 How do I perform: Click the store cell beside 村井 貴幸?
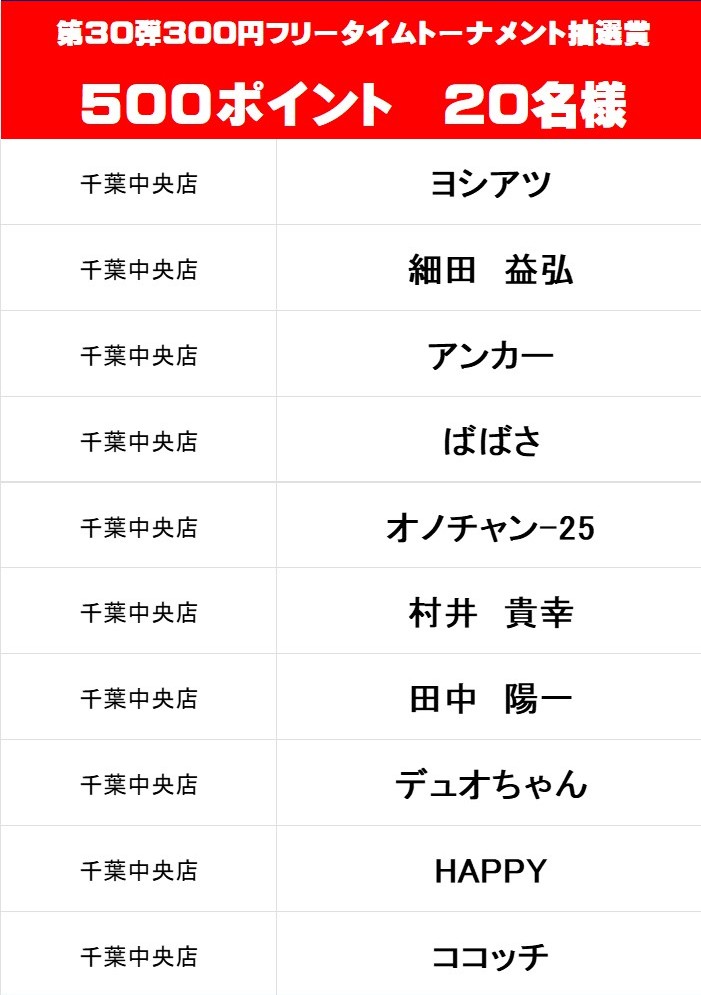[x=139, y=614]
